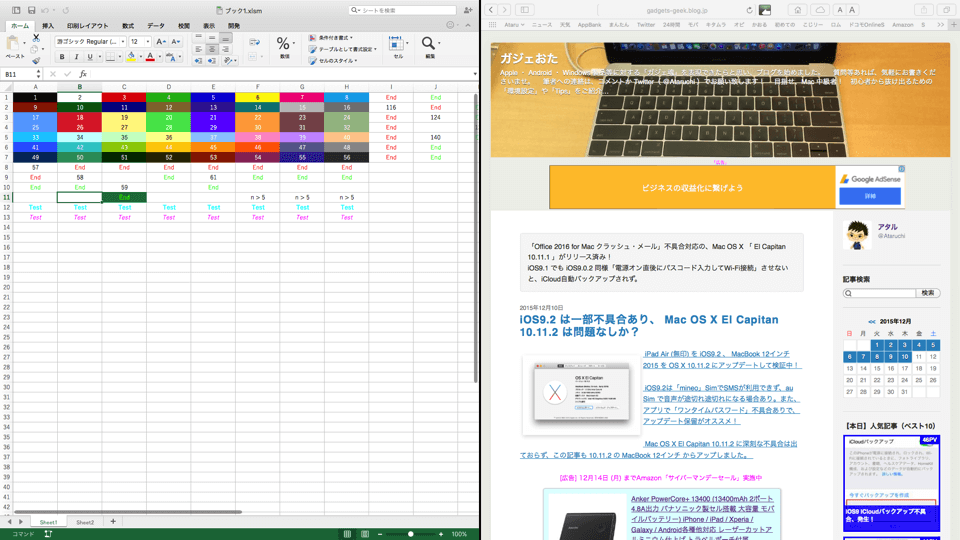
Task: Decrease font size with the A-down icon
Action: point(176,42)
